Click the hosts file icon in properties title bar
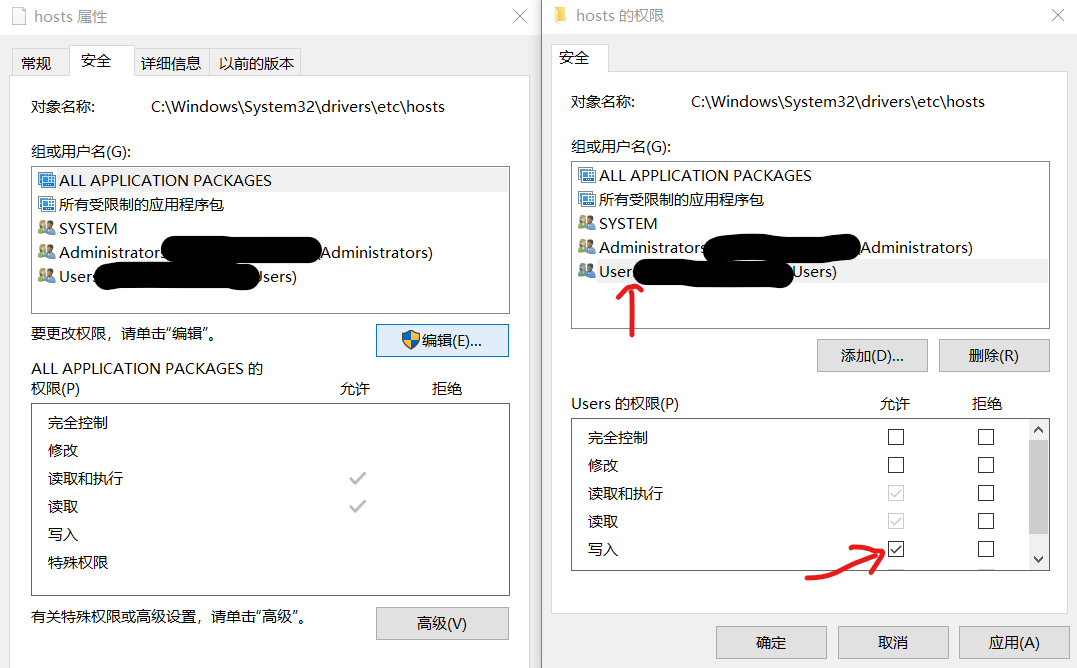This screenshot has height=668, width=1077. [x=19, y=16]
